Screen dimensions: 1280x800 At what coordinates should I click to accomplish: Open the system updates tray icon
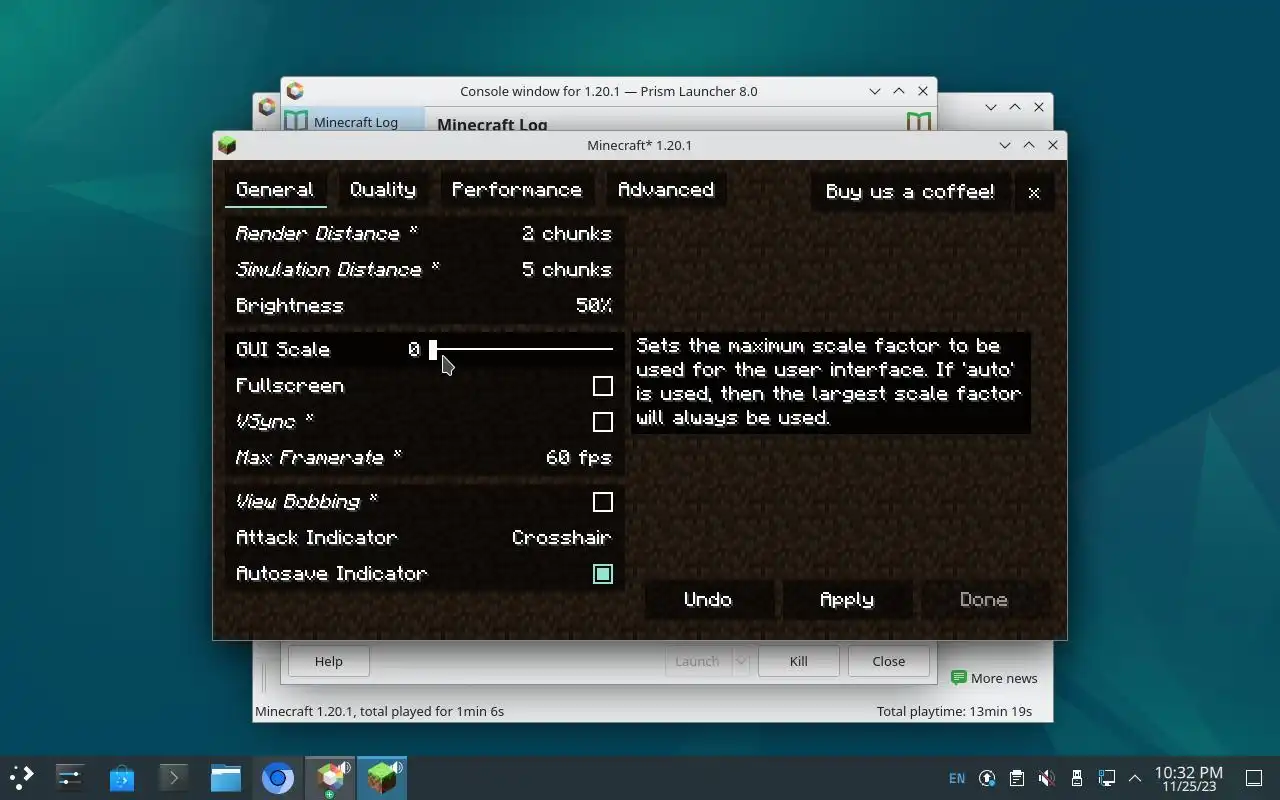(987, 778)
